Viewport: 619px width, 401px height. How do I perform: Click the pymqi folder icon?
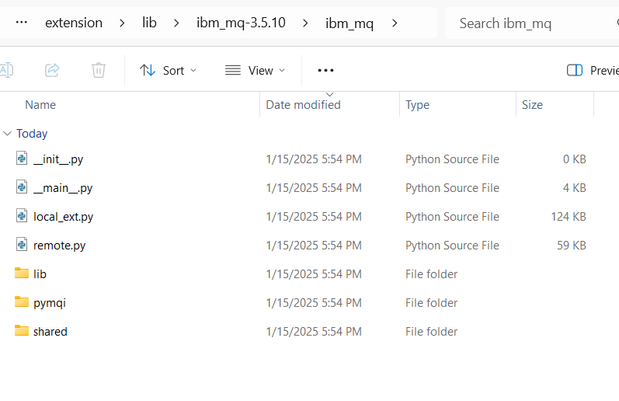[22, 302]
